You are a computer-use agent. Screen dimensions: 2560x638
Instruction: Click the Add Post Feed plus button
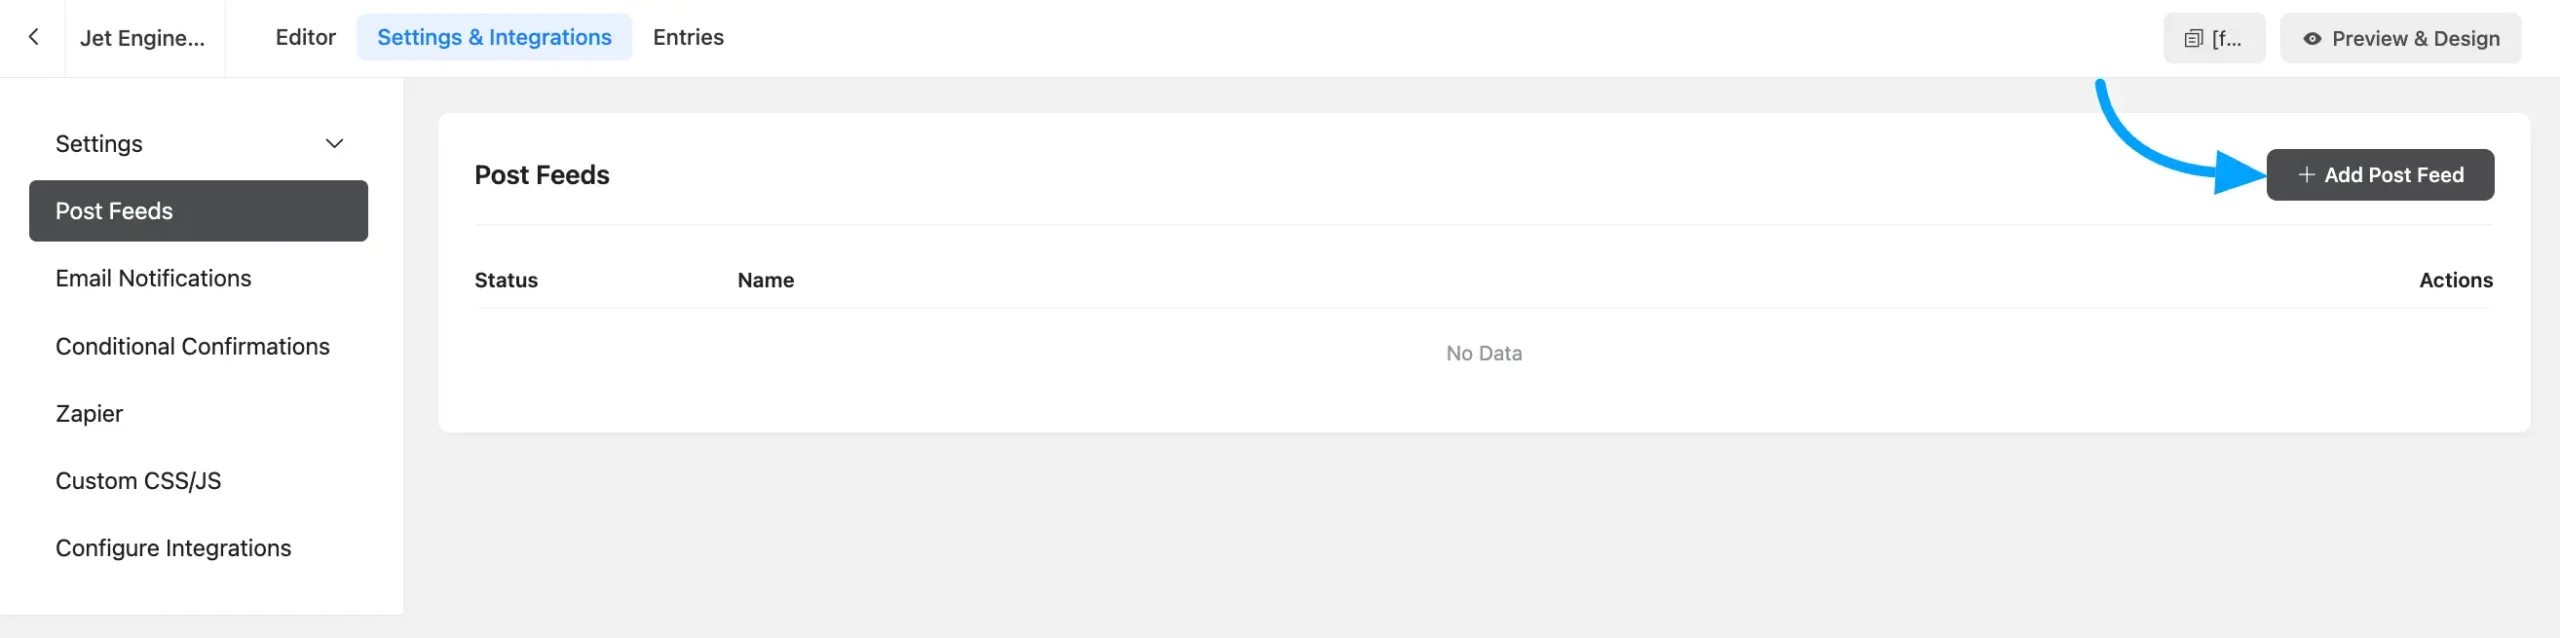(x=2379, y=175)
